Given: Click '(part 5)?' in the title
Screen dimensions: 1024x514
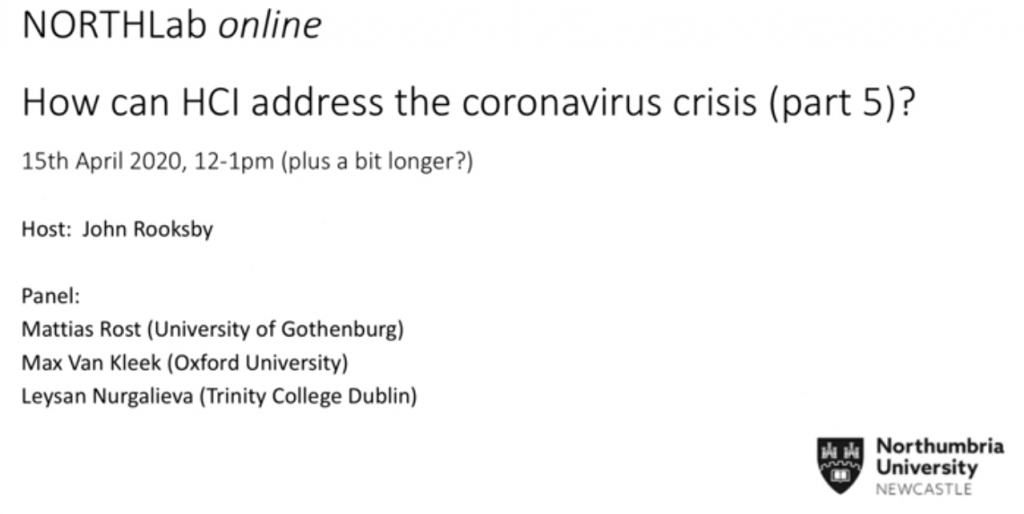Looking at the screenshot, I should [842, 104].
